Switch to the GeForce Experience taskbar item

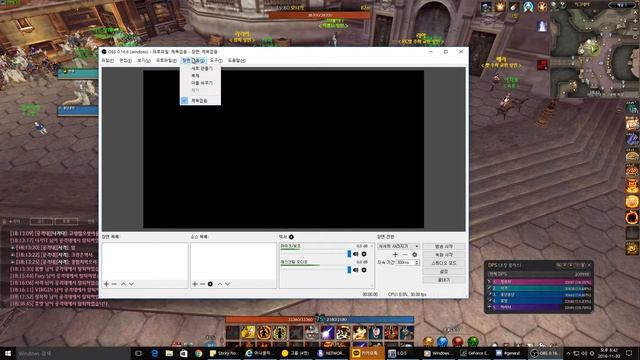[x=475, y=353]
